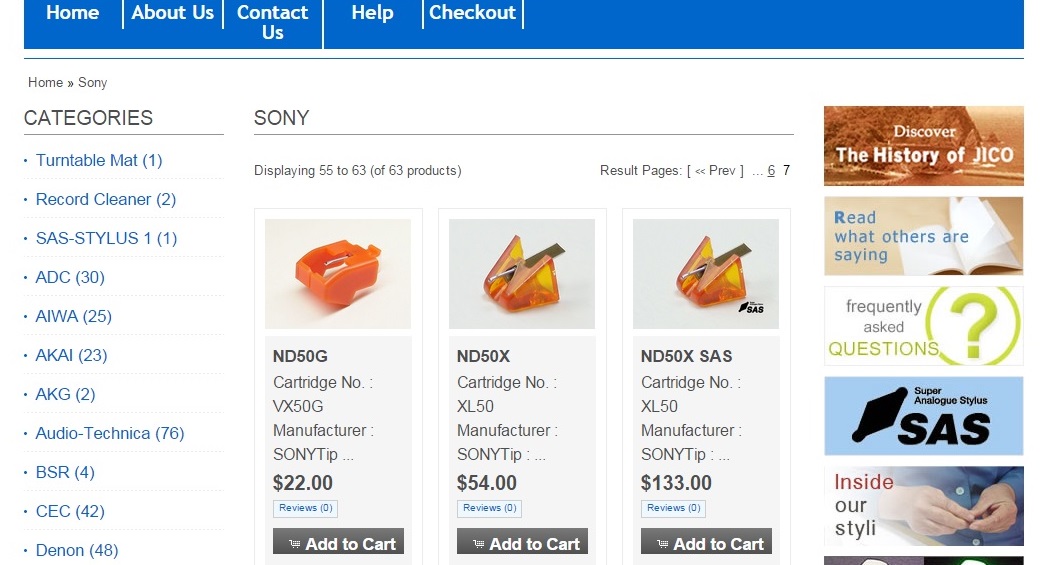Open the Contact Us page
Image resolution: width=1053 pixels, height=565 pixels.
[x=272, y=22]
